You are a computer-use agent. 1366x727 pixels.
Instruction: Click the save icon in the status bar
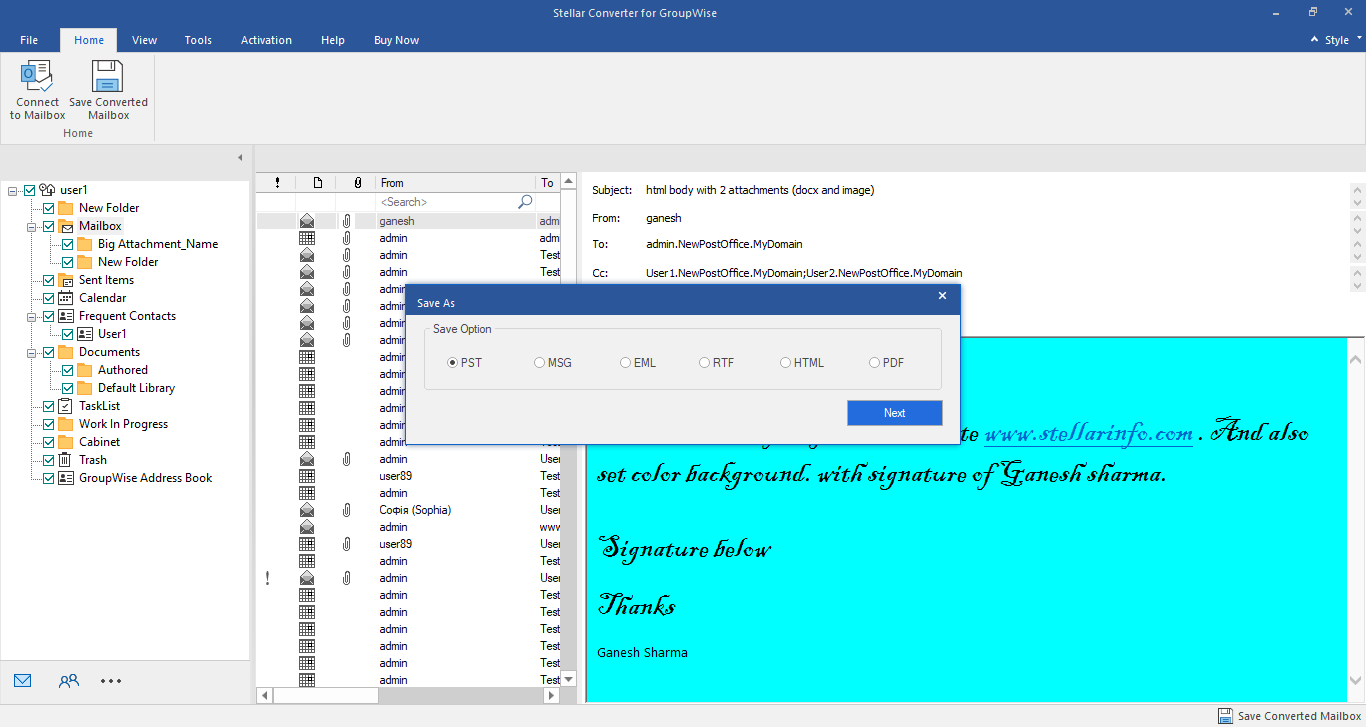tap(1225, 716)
